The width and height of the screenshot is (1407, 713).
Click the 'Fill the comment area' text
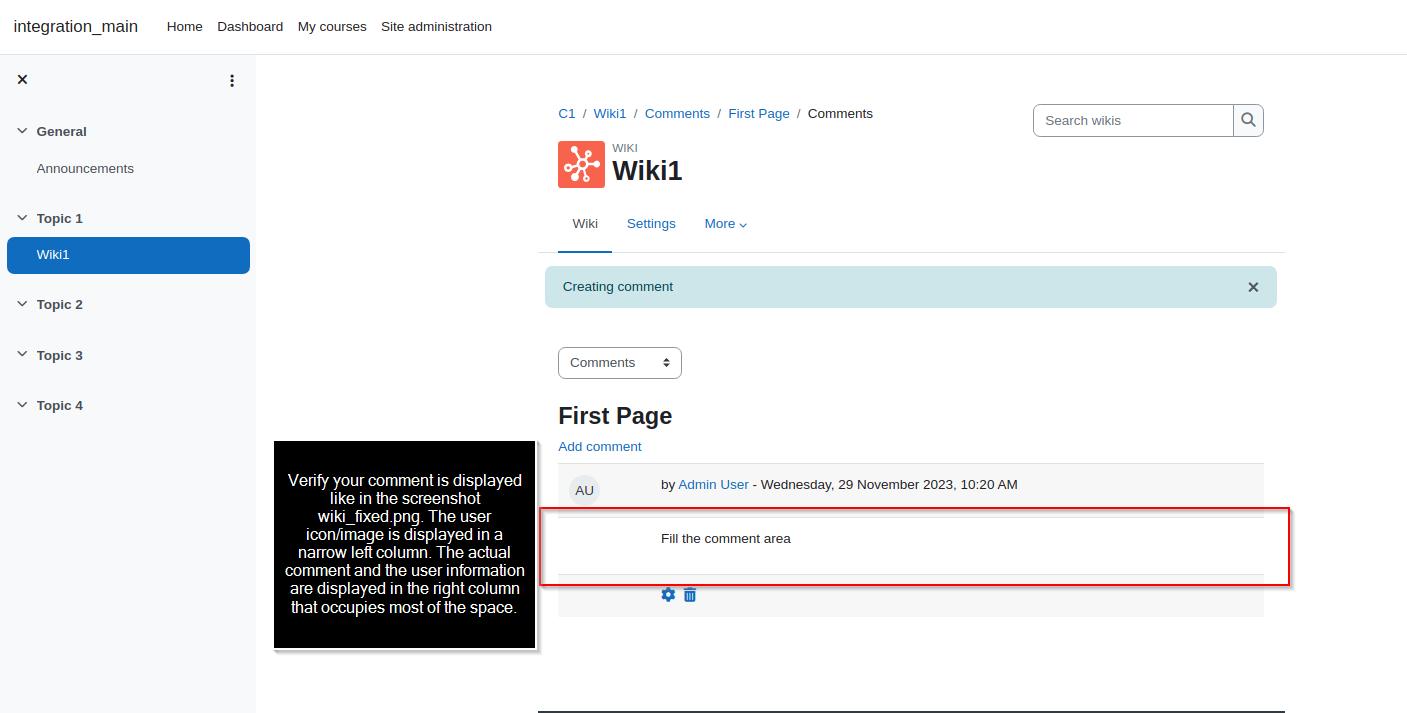pos(726,539)
